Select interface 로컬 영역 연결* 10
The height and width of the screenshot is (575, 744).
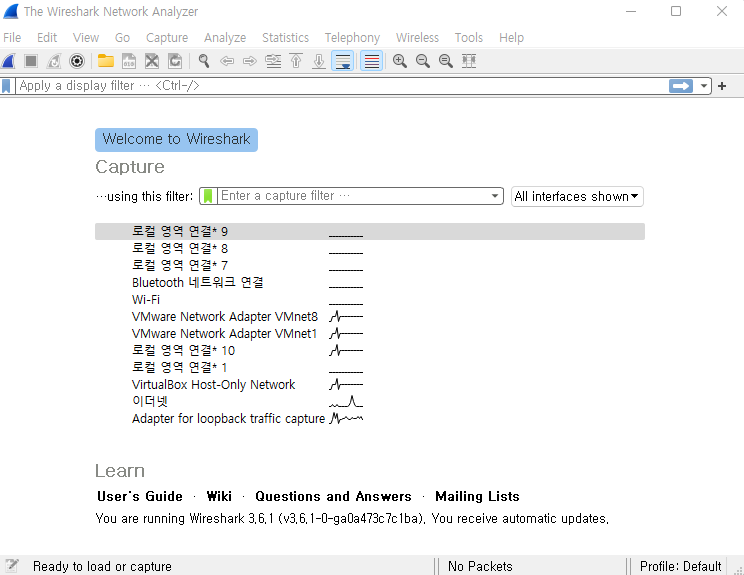pyautogui.click(x=370, y=351)
